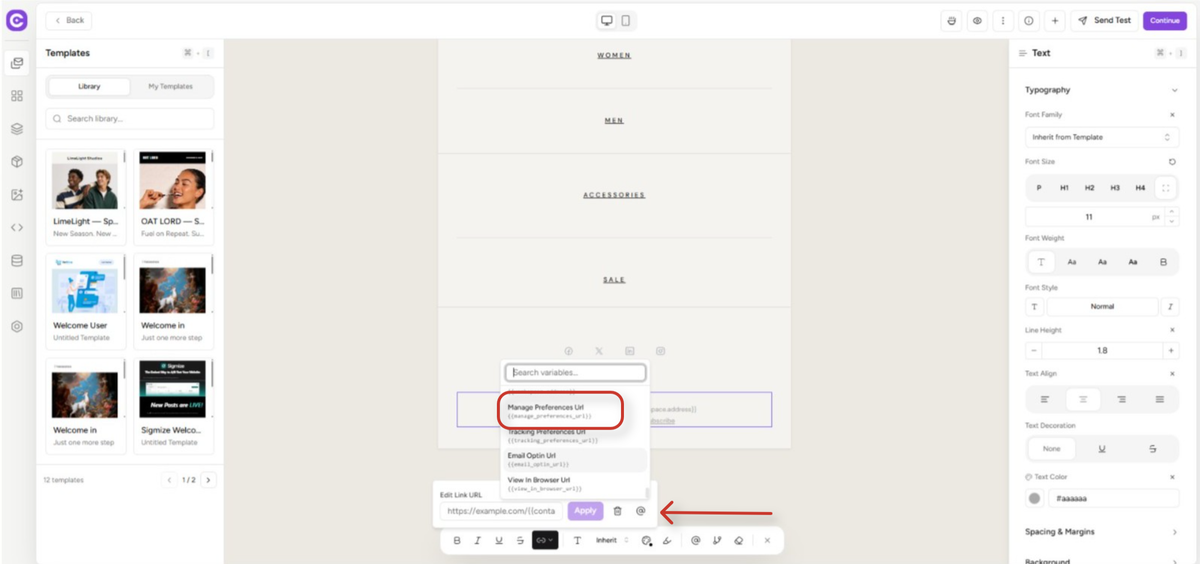1200x564 pixels.
Task: Switch to the My Templates tab
Action: point(170,87)
